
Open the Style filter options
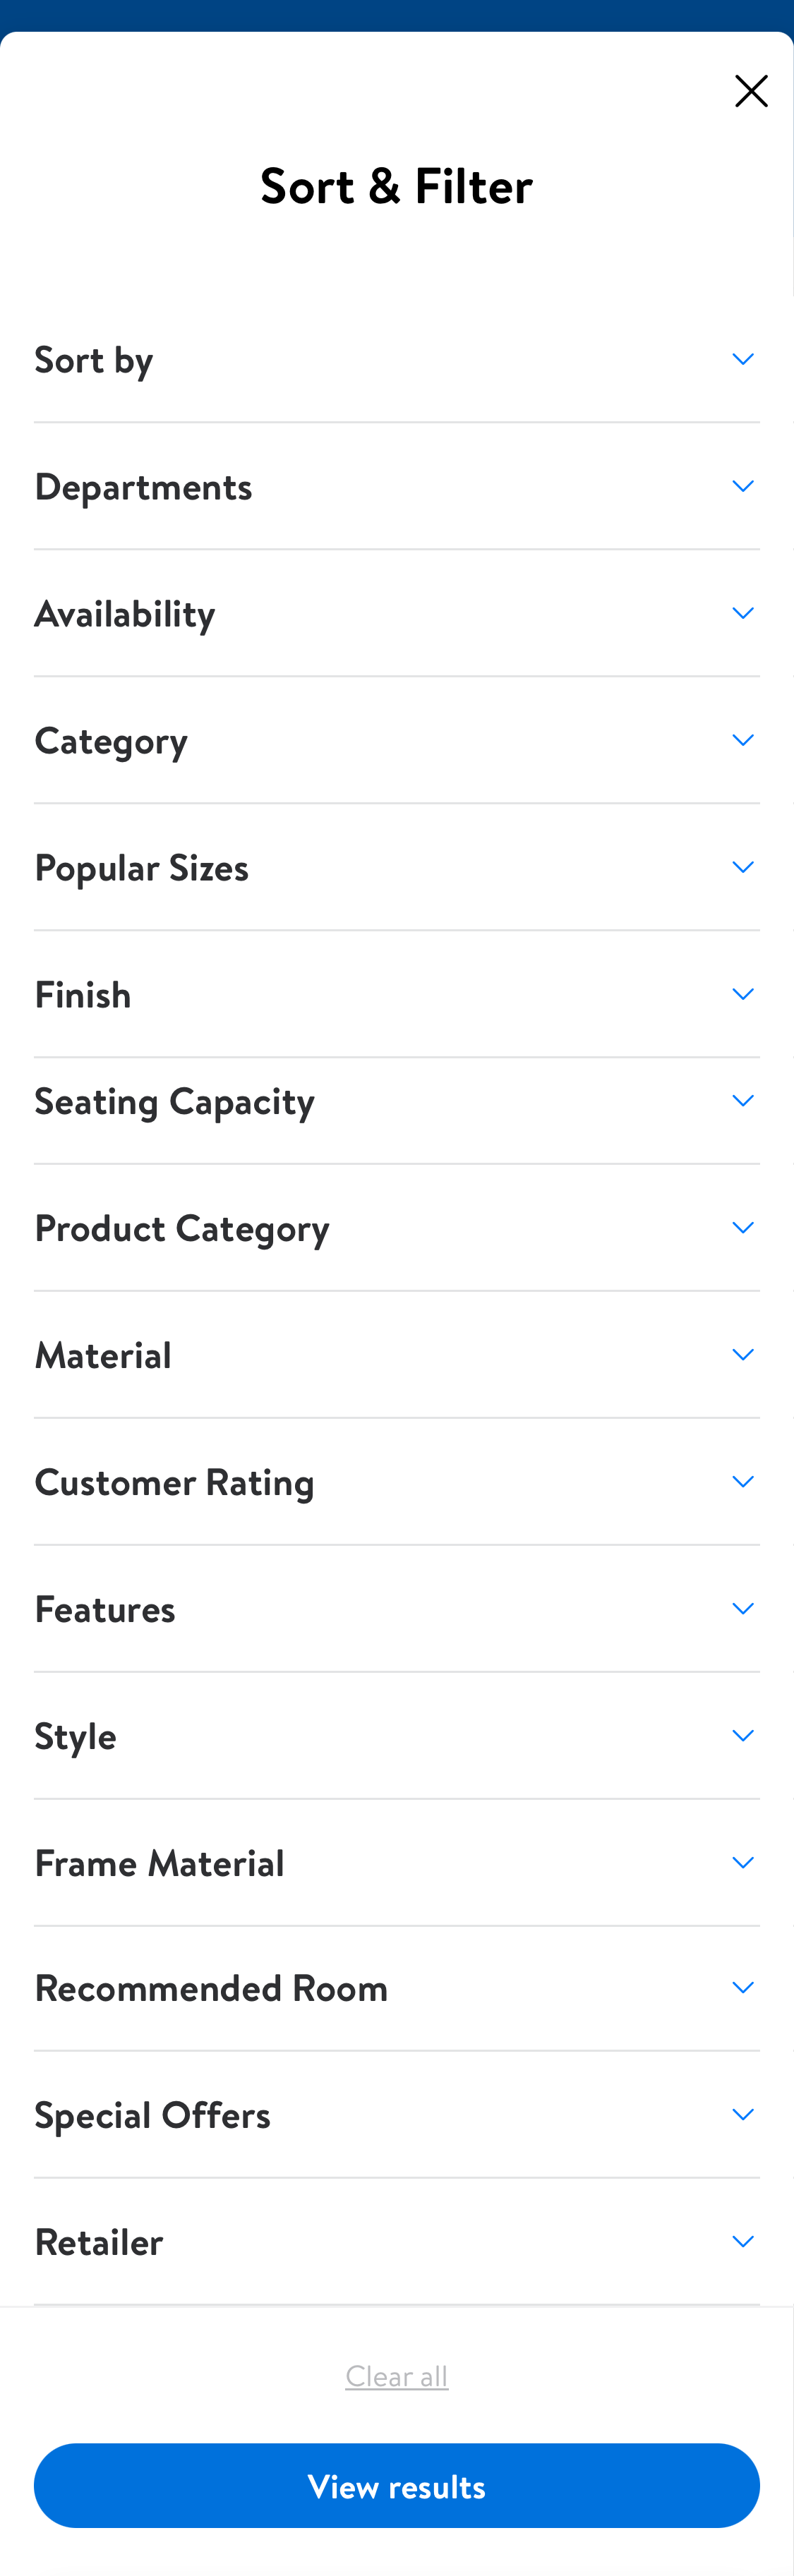tap(397, 1735)
